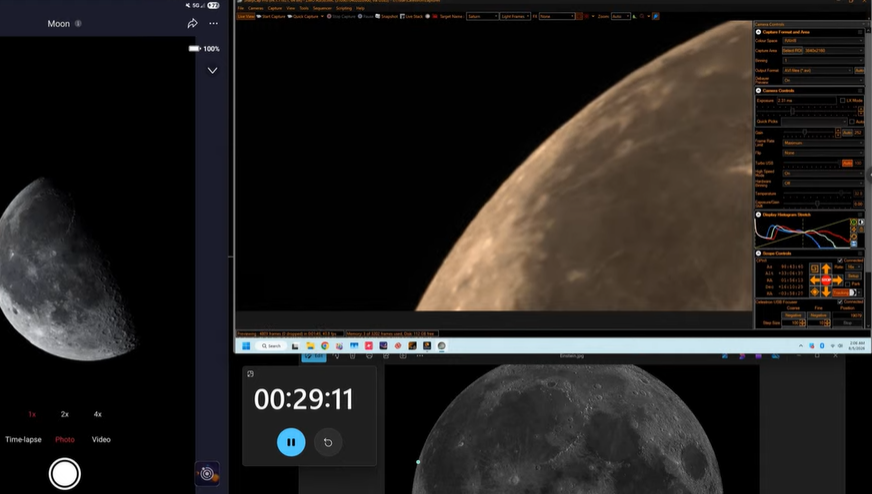Switch to Time-lapse mode

tap(23, 439)
